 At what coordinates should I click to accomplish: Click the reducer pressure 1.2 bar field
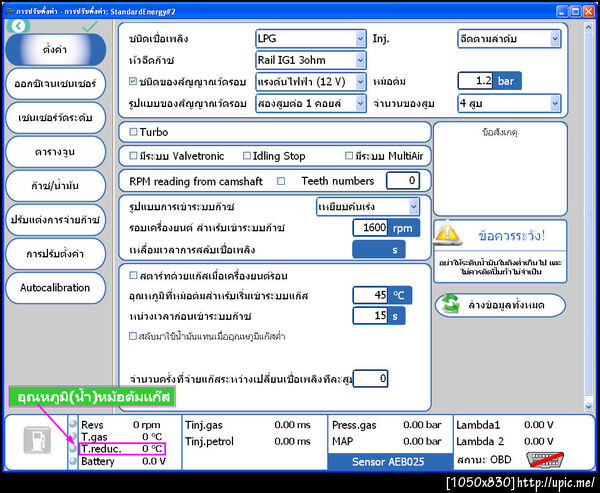coord(475,81)
